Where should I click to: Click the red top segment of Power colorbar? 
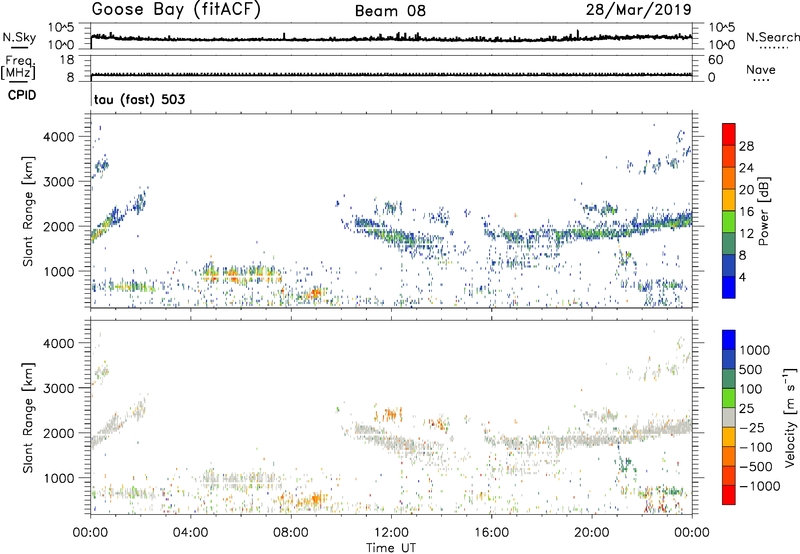coord(729,134)
